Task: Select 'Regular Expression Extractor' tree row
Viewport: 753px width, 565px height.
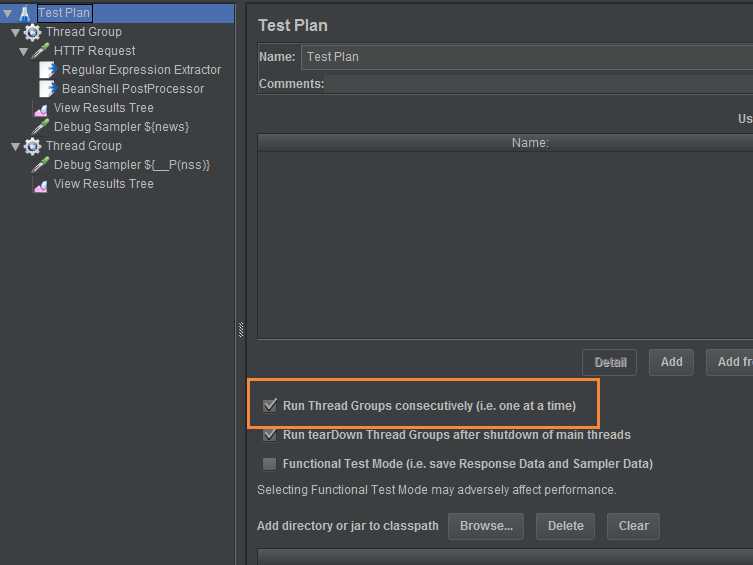Action: point(142,70)
